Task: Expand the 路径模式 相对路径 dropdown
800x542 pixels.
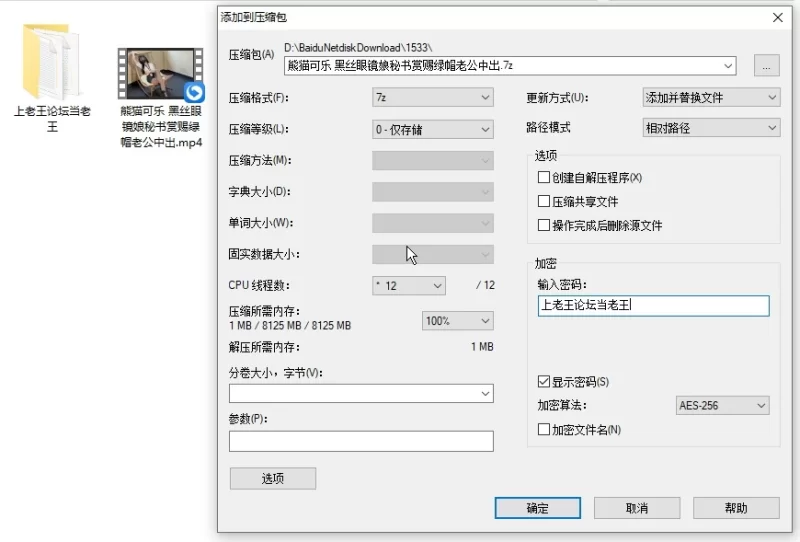Action: point(710,128)
